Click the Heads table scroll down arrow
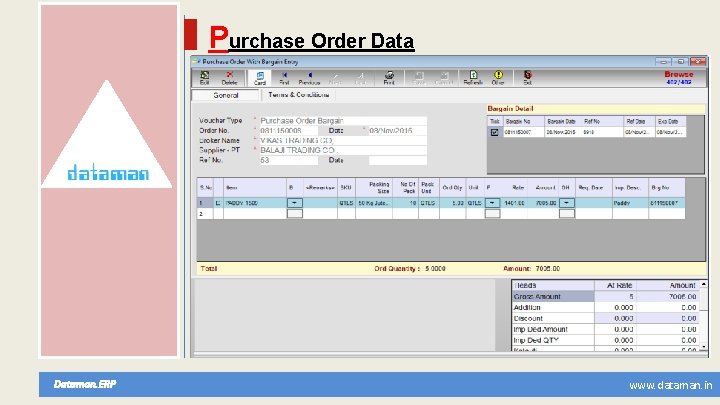 [703, 347]
